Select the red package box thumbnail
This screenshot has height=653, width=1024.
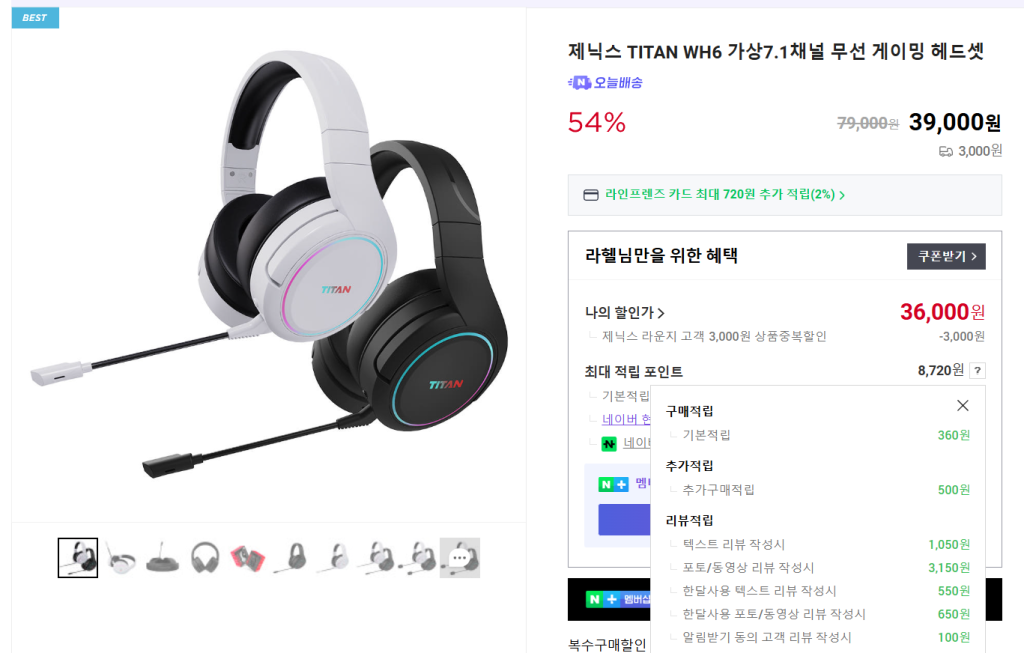[x=248, y=558]
